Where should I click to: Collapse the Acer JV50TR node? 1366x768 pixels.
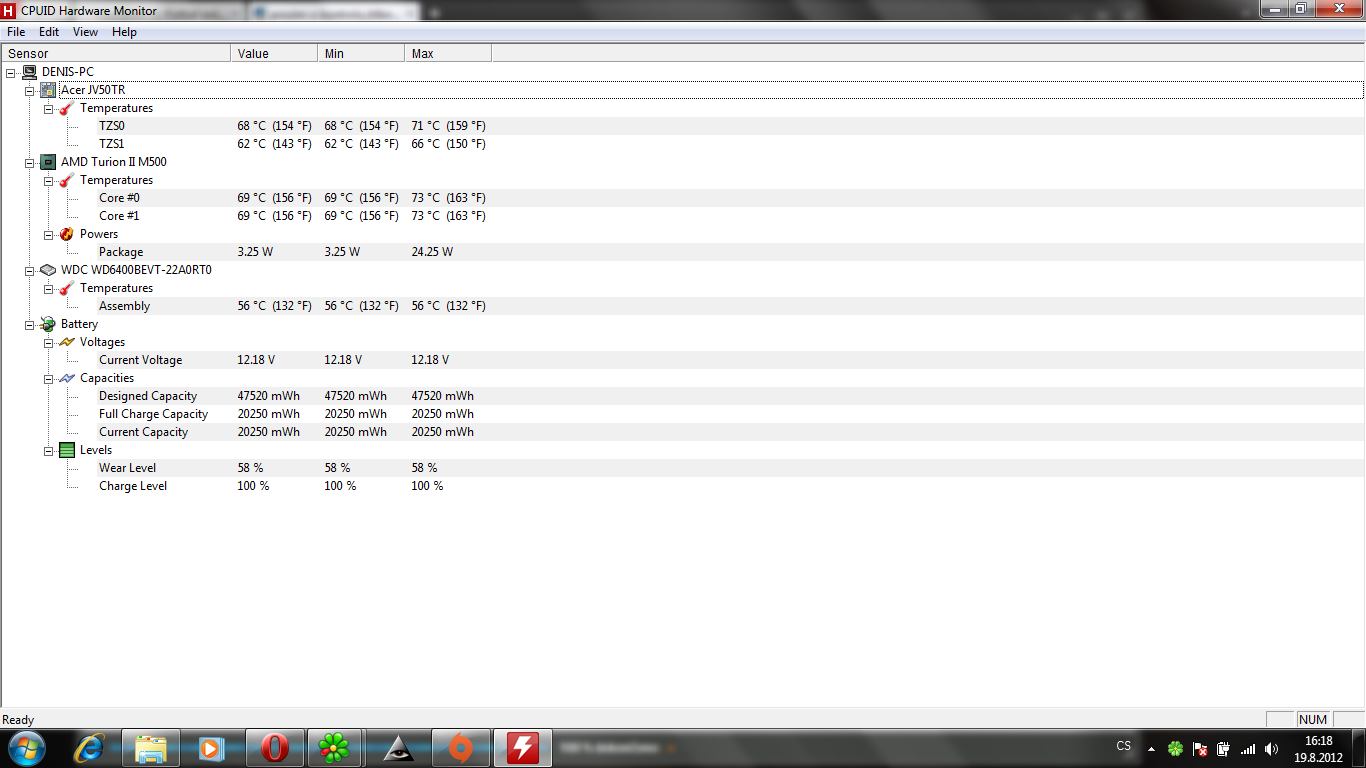pyautogui.click(x=30, y=90)
